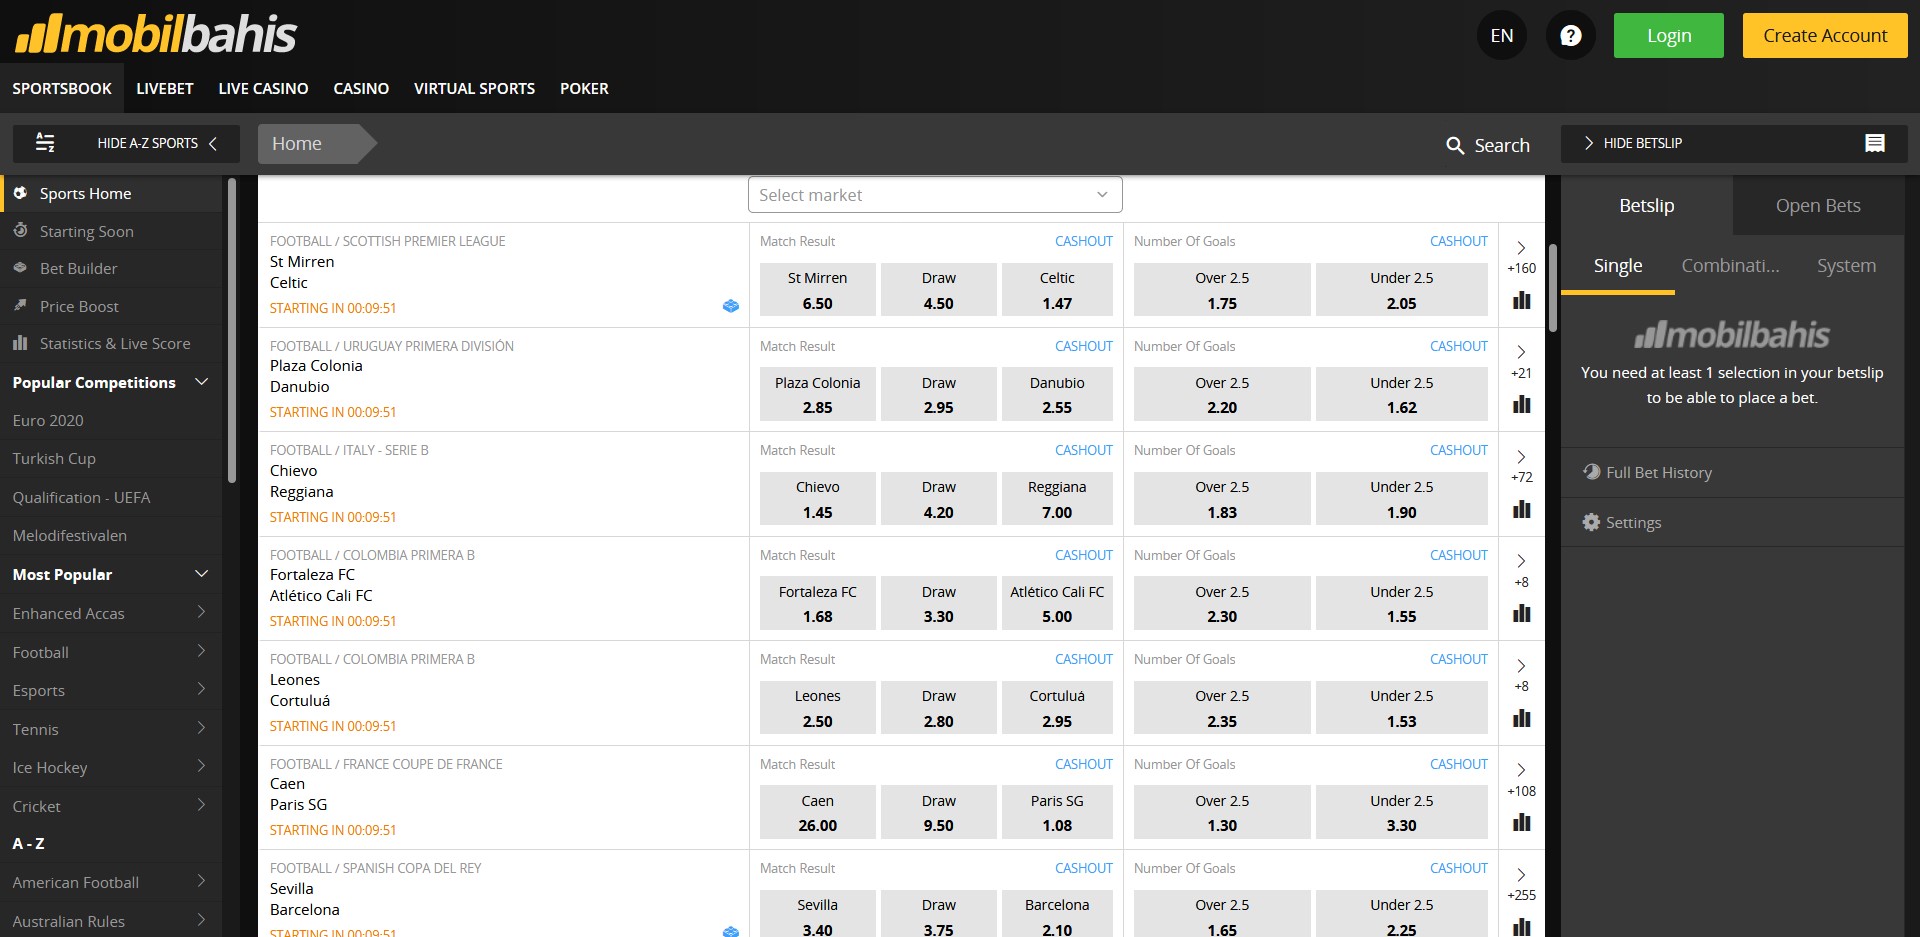Click the Settings gear icon in betslip
Viewport: 1920px width, 937px height.
1591,522
